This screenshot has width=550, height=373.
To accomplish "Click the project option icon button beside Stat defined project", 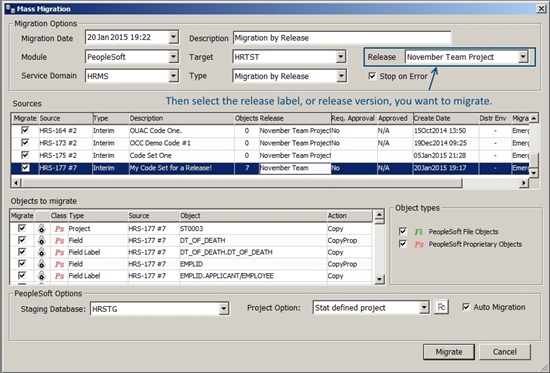I will pyautogui.click(x=441, y=307).
